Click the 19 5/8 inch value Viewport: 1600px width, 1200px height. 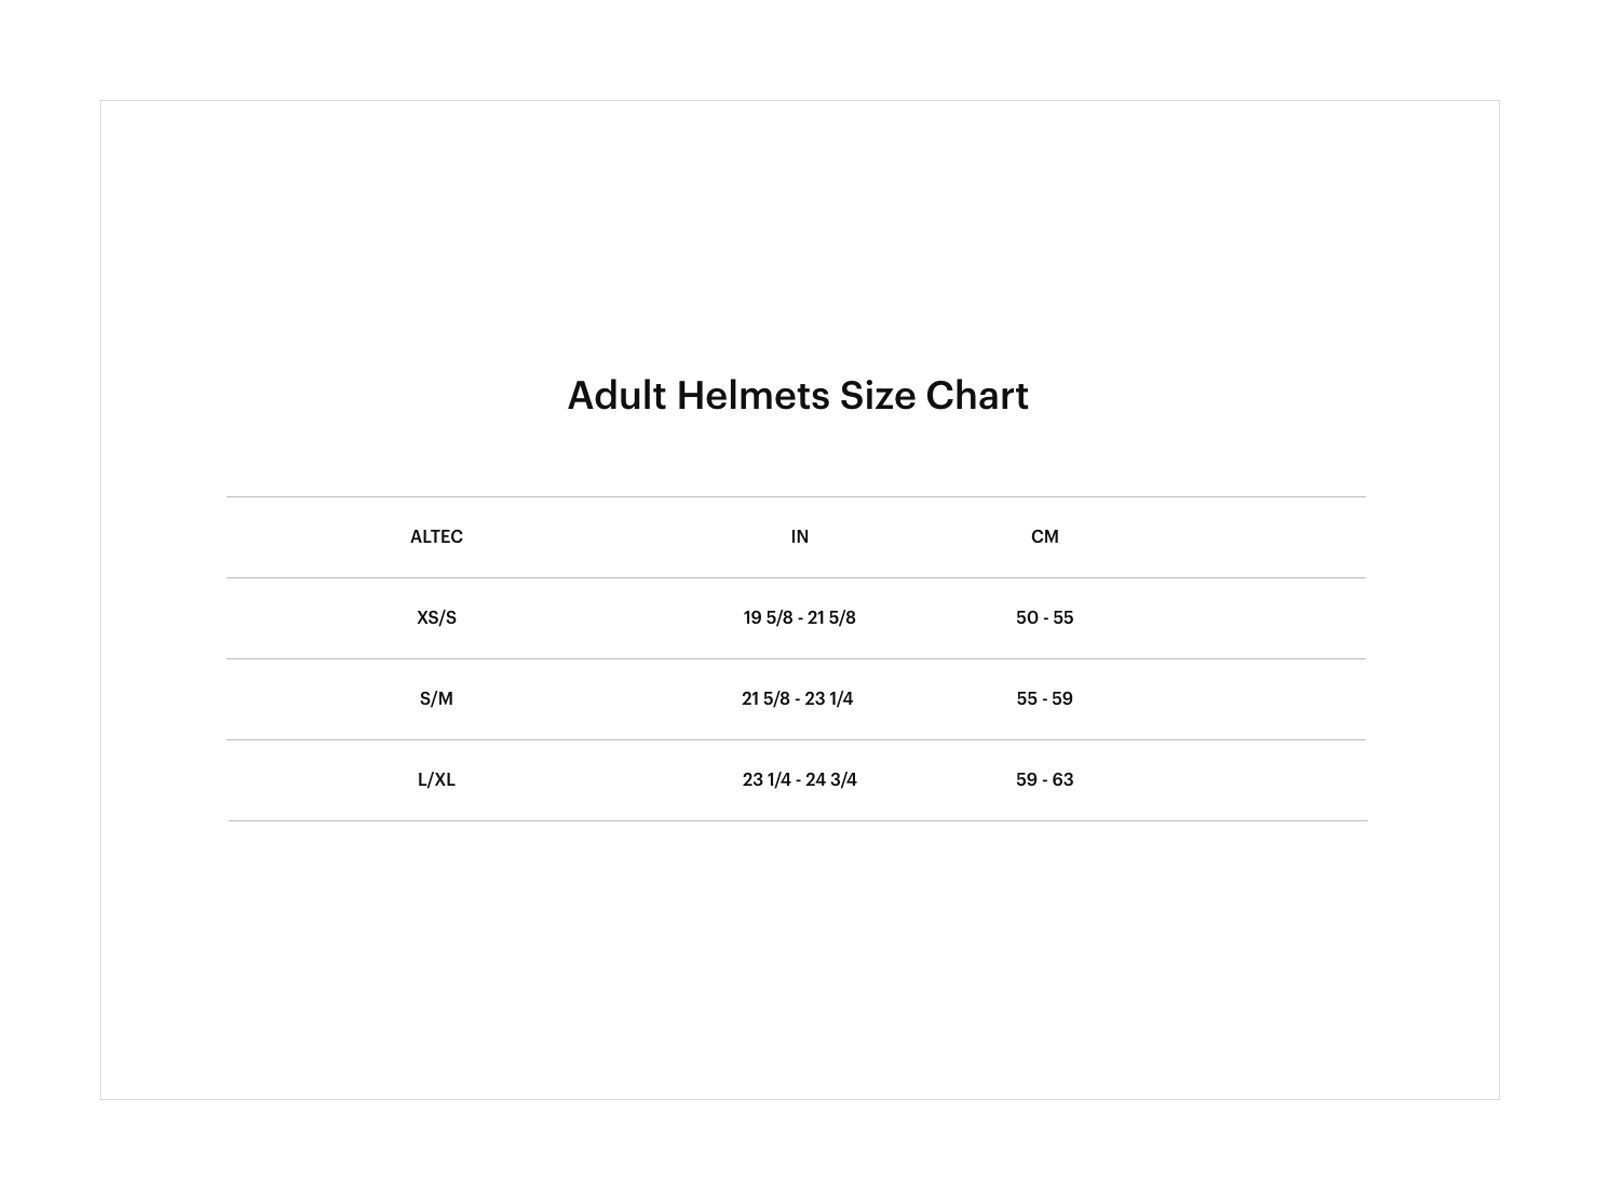click(767, 618)
